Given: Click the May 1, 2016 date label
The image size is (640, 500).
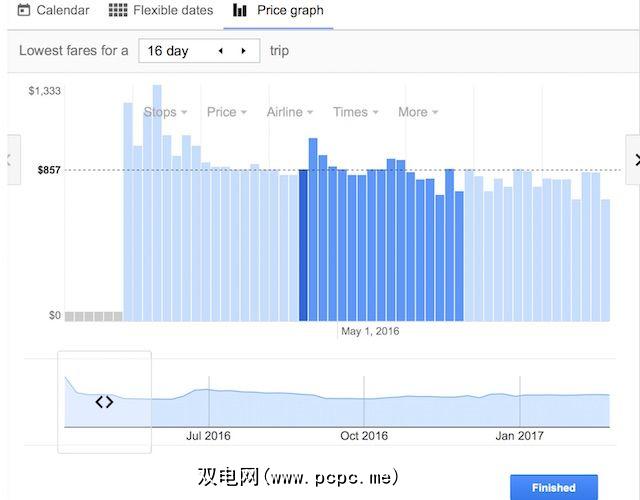Looking at the screenshot, I should [x=370, y=331].
